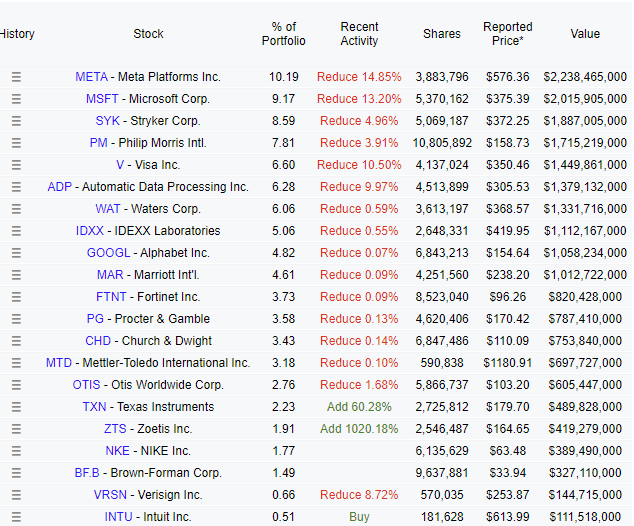634x526 pixels.
Task: Click the History column header
Action: pos(17,34)
